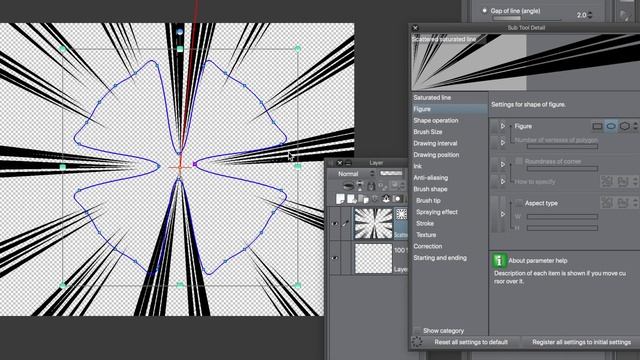
Task: Click the reset icon beside Reset all settings
Action: point(417,342)
